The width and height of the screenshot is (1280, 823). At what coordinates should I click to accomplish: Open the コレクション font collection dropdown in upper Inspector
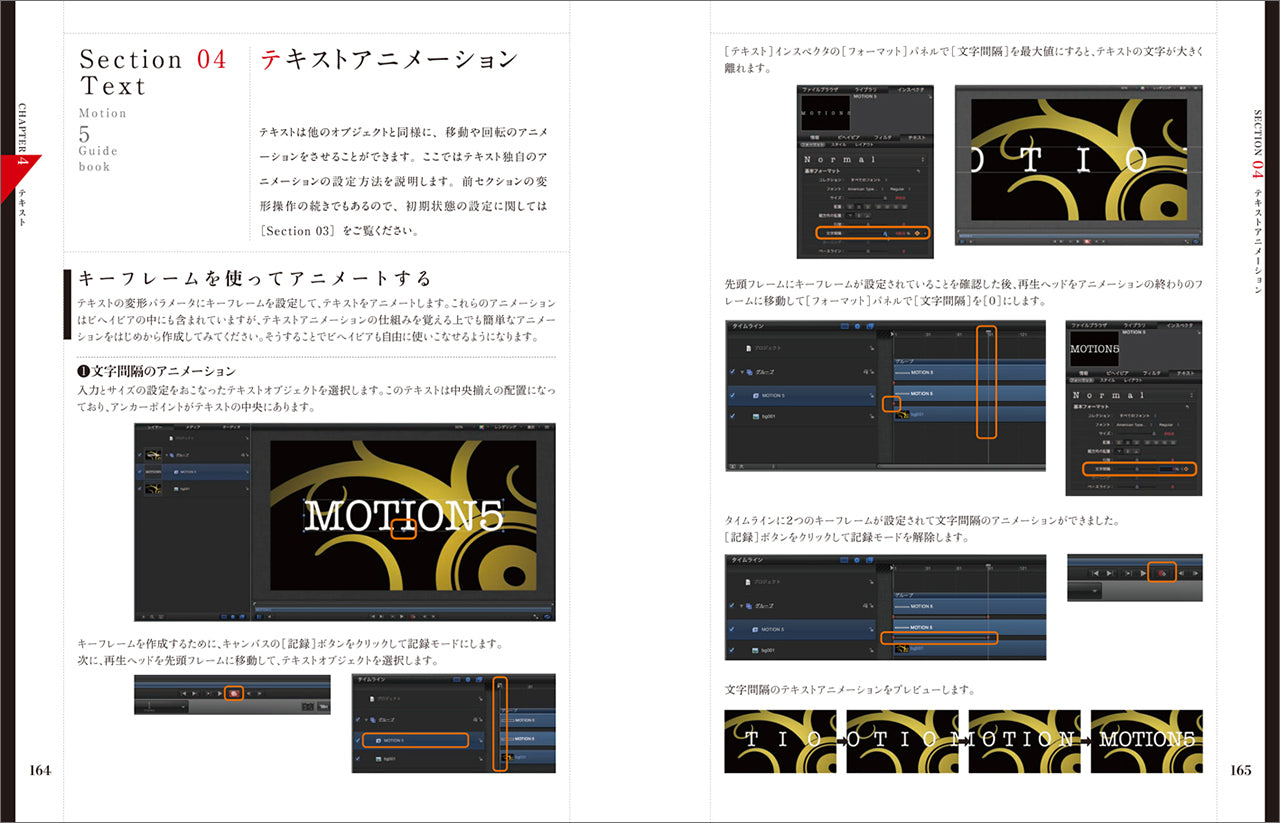[x=869, y=179]
